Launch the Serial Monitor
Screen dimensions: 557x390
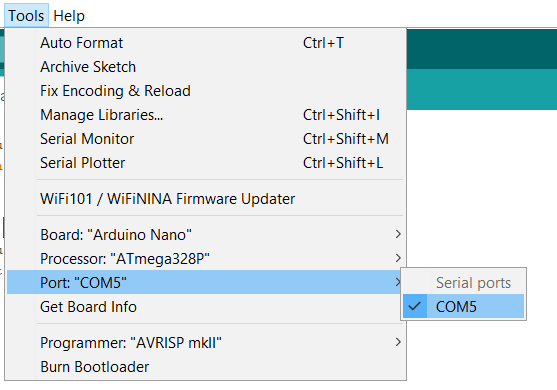205,139
